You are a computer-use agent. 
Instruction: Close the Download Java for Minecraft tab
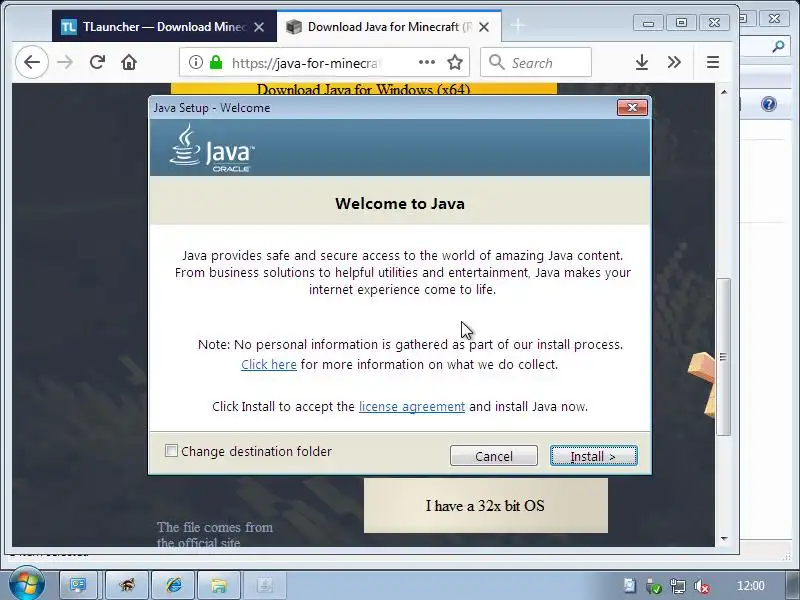pyautogui.click(x=484, y=27)
